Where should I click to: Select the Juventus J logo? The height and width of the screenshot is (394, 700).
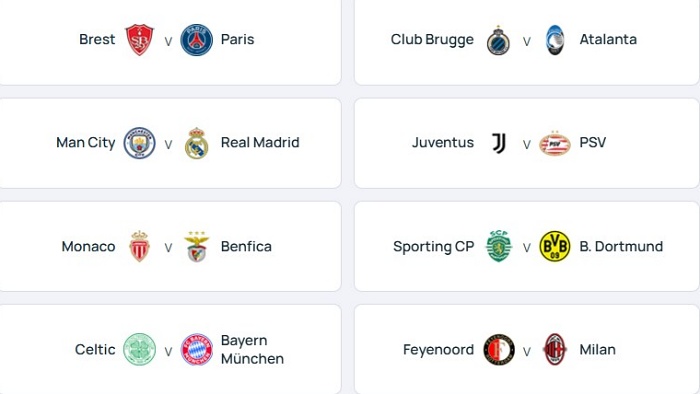click(499, 143)
